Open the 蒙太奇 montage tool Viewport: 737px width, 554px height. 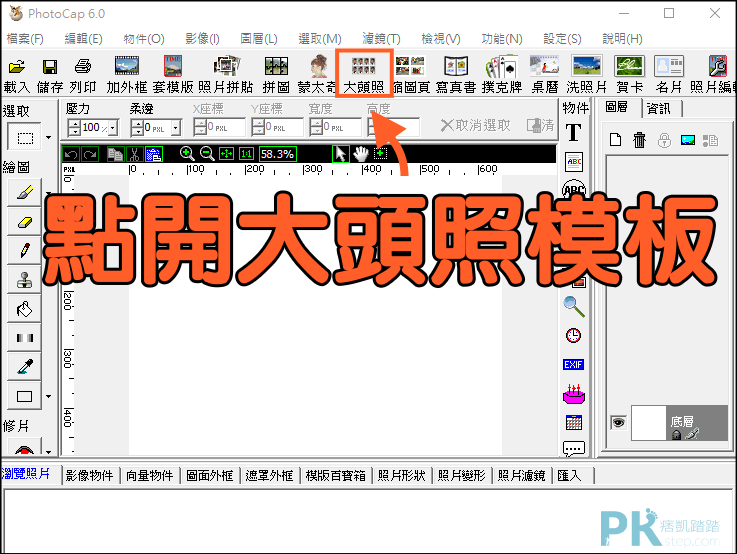[x=317, y=75]
